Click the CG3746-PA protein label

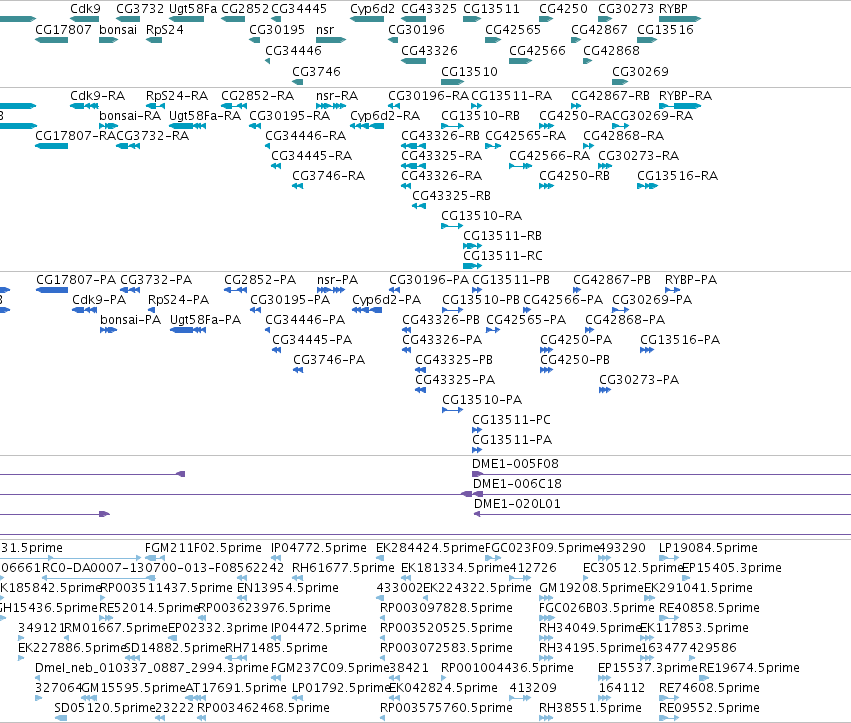[x=329, y=360]
